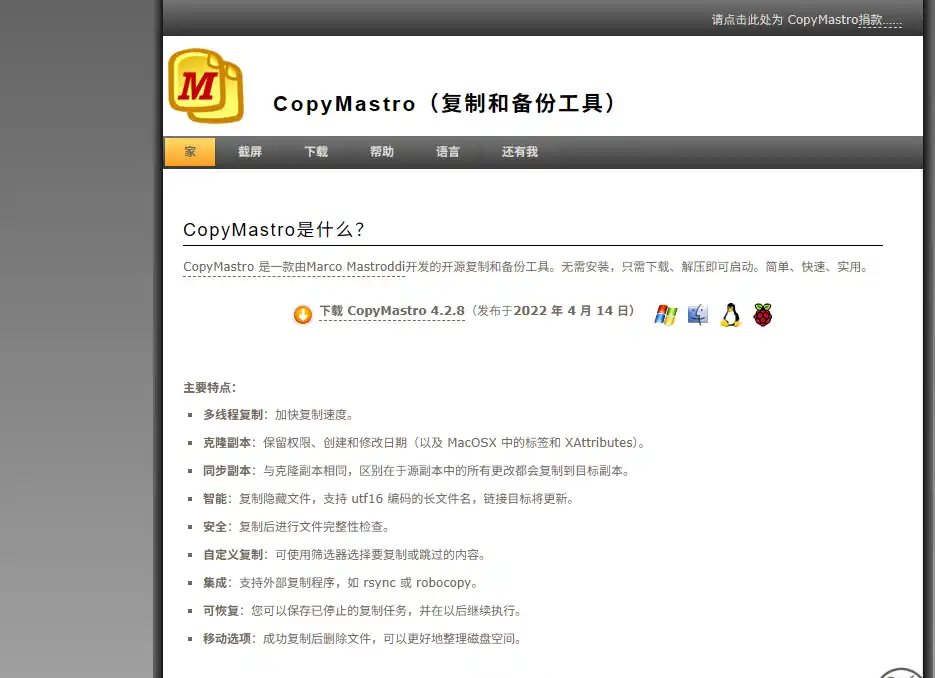Click the 克隆副本 feature line

(x=424, y=442)
